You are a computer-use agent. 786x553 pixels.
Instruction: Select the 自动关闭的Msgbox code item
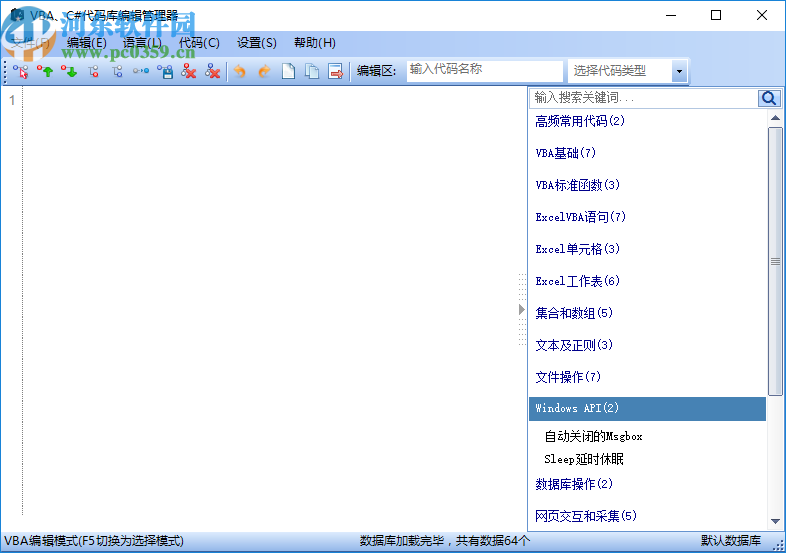pyautogui.click(x=593, y=437)
